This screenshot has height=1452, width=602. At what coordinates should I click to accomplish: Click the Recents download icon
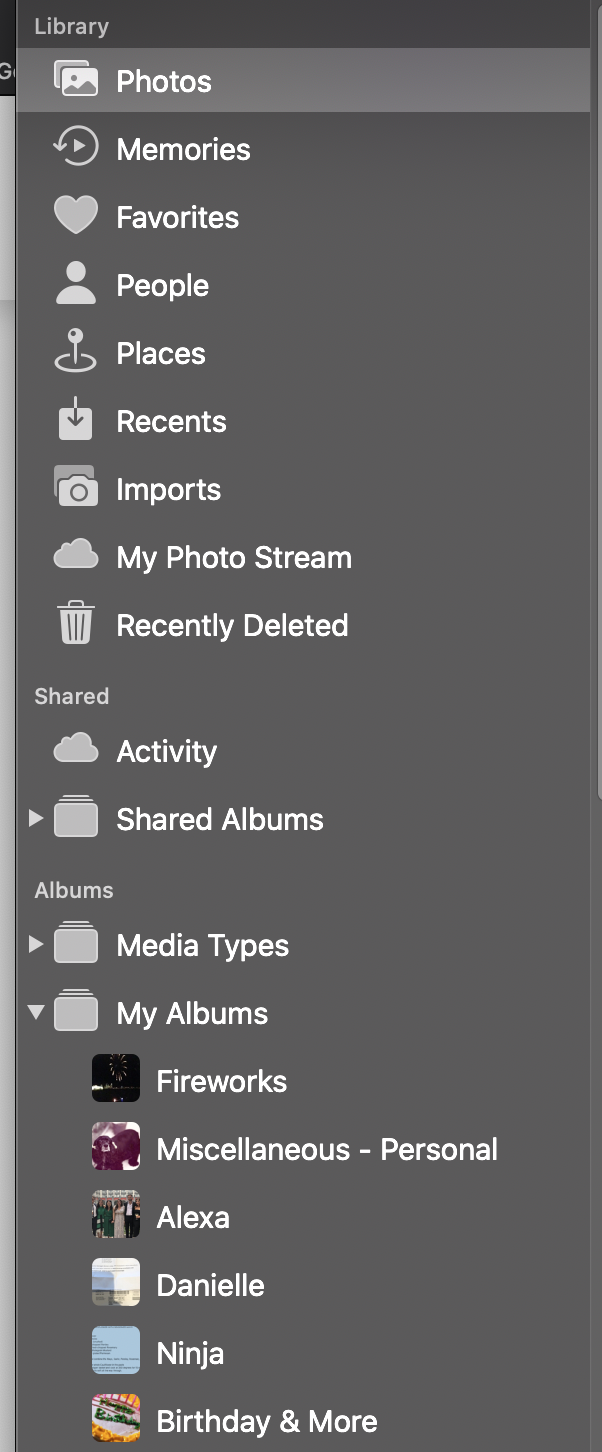76,421
